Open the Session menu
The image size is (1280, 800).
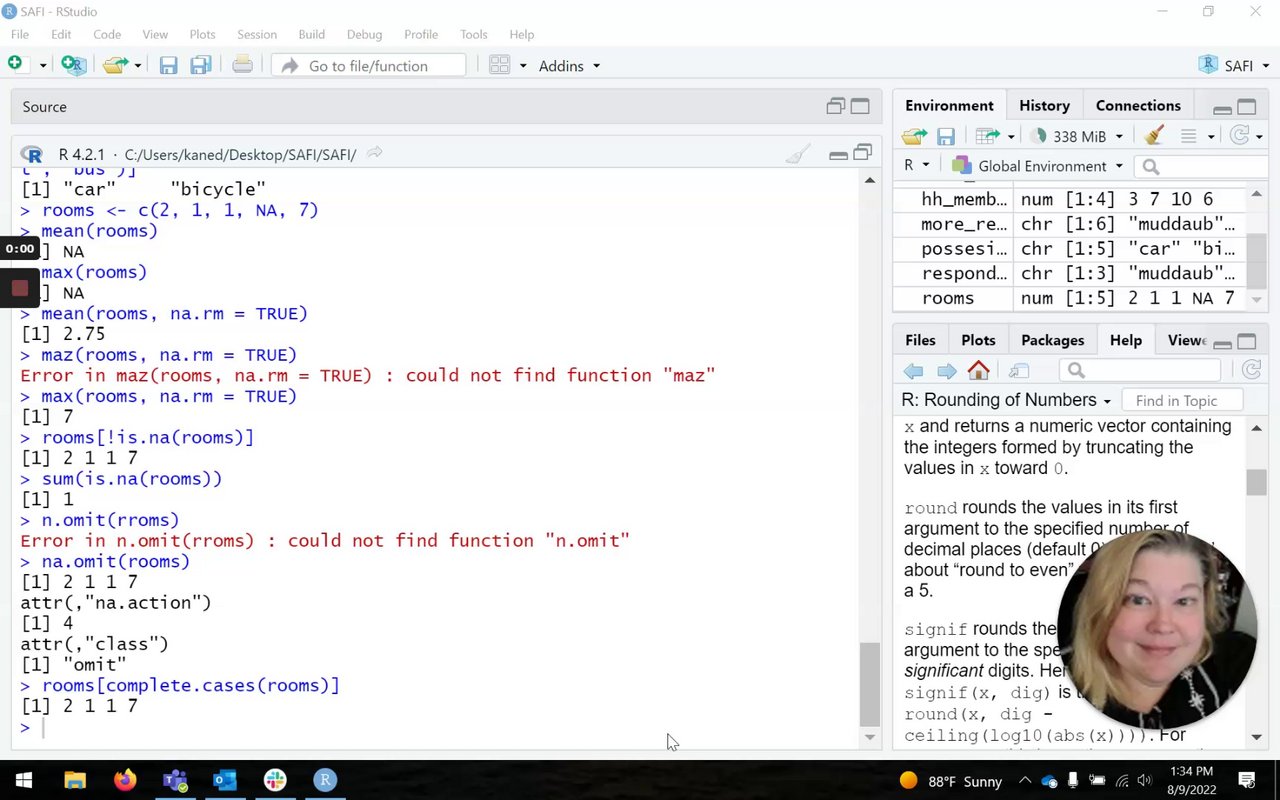coord(257,34)
